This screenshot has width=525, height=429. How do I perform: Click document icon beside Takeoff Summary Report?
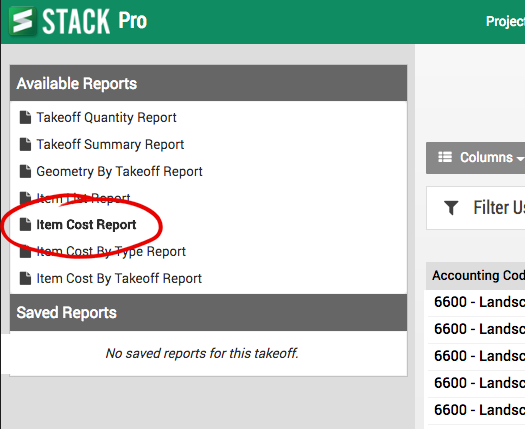pyautogui.click(x=25, y=144)
